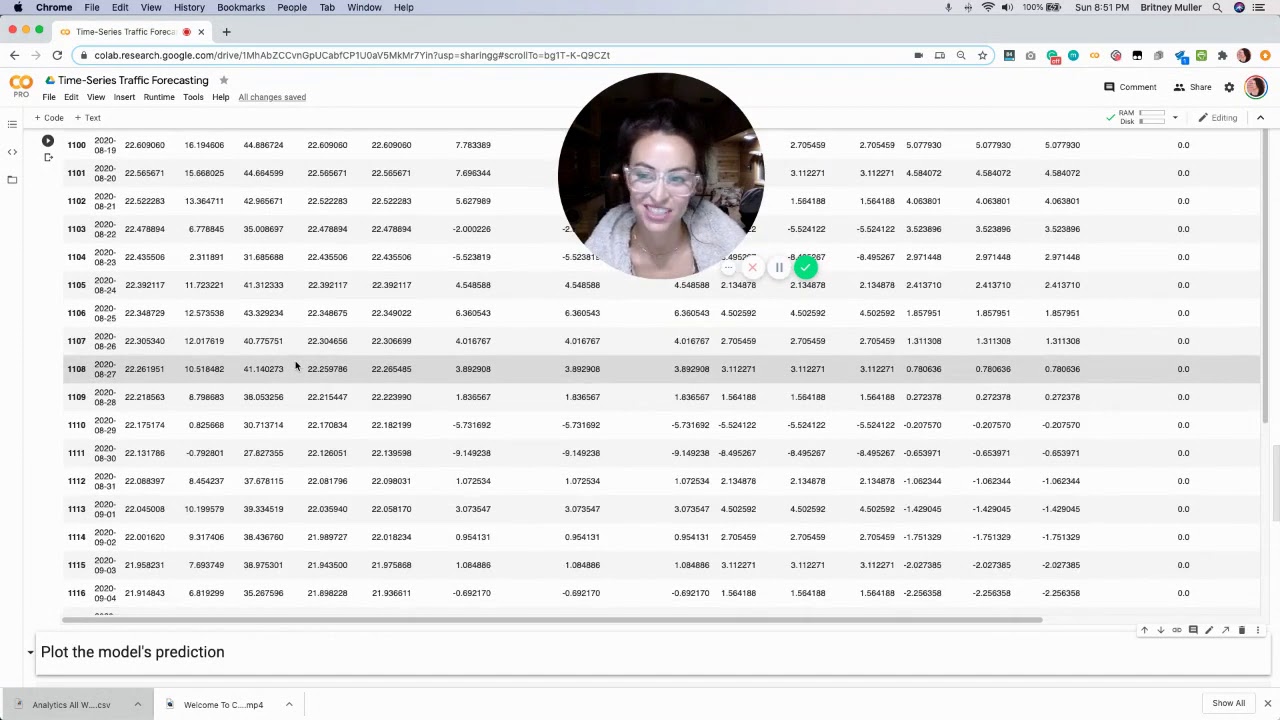This screenshot has width=1280, height=720.
Task: Click the camera icon in address bar
Action: 918,55
